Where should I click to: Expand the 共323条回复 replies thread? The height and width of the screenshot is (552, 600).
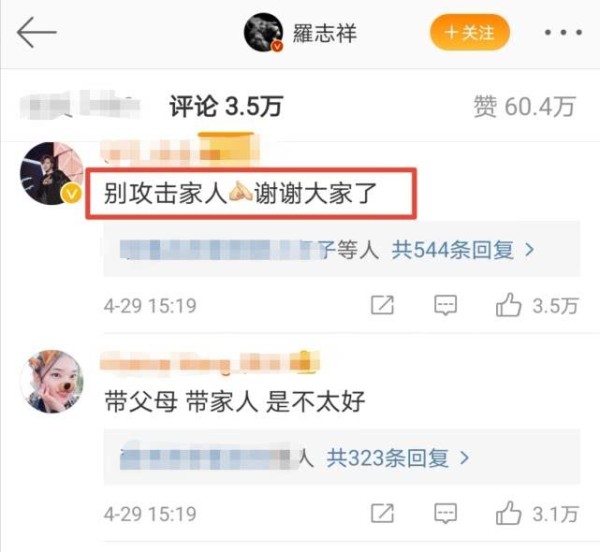coord(398,458)
